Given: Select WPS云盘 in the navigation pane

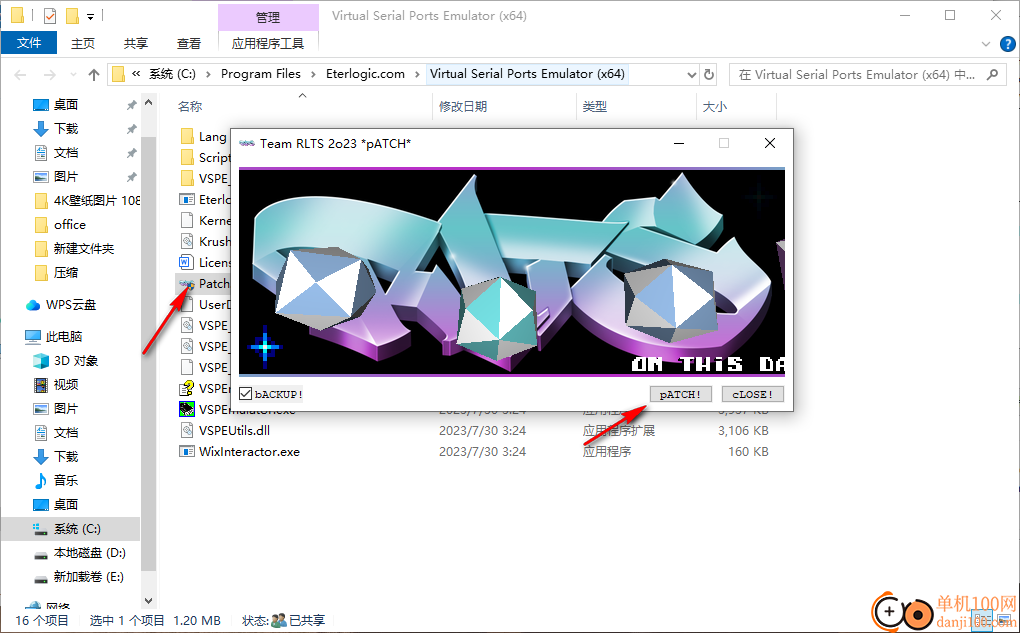Looking at the screenshot, I should (x=70, y=304).
